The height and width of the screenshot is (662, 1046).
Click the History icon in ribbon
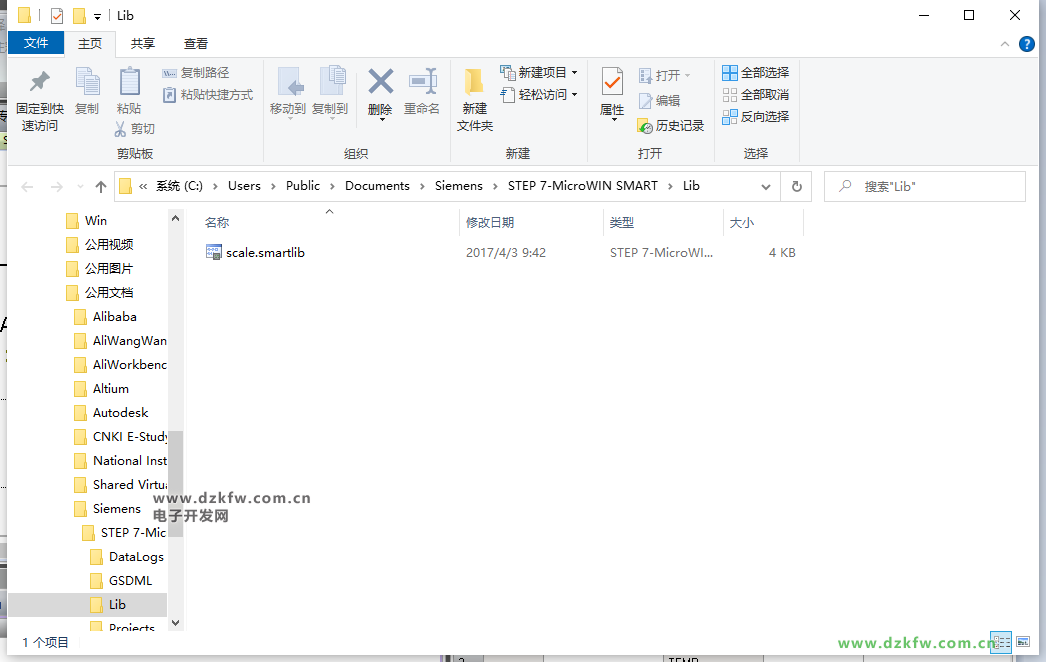pyautogui.click(x=671, y=126)
